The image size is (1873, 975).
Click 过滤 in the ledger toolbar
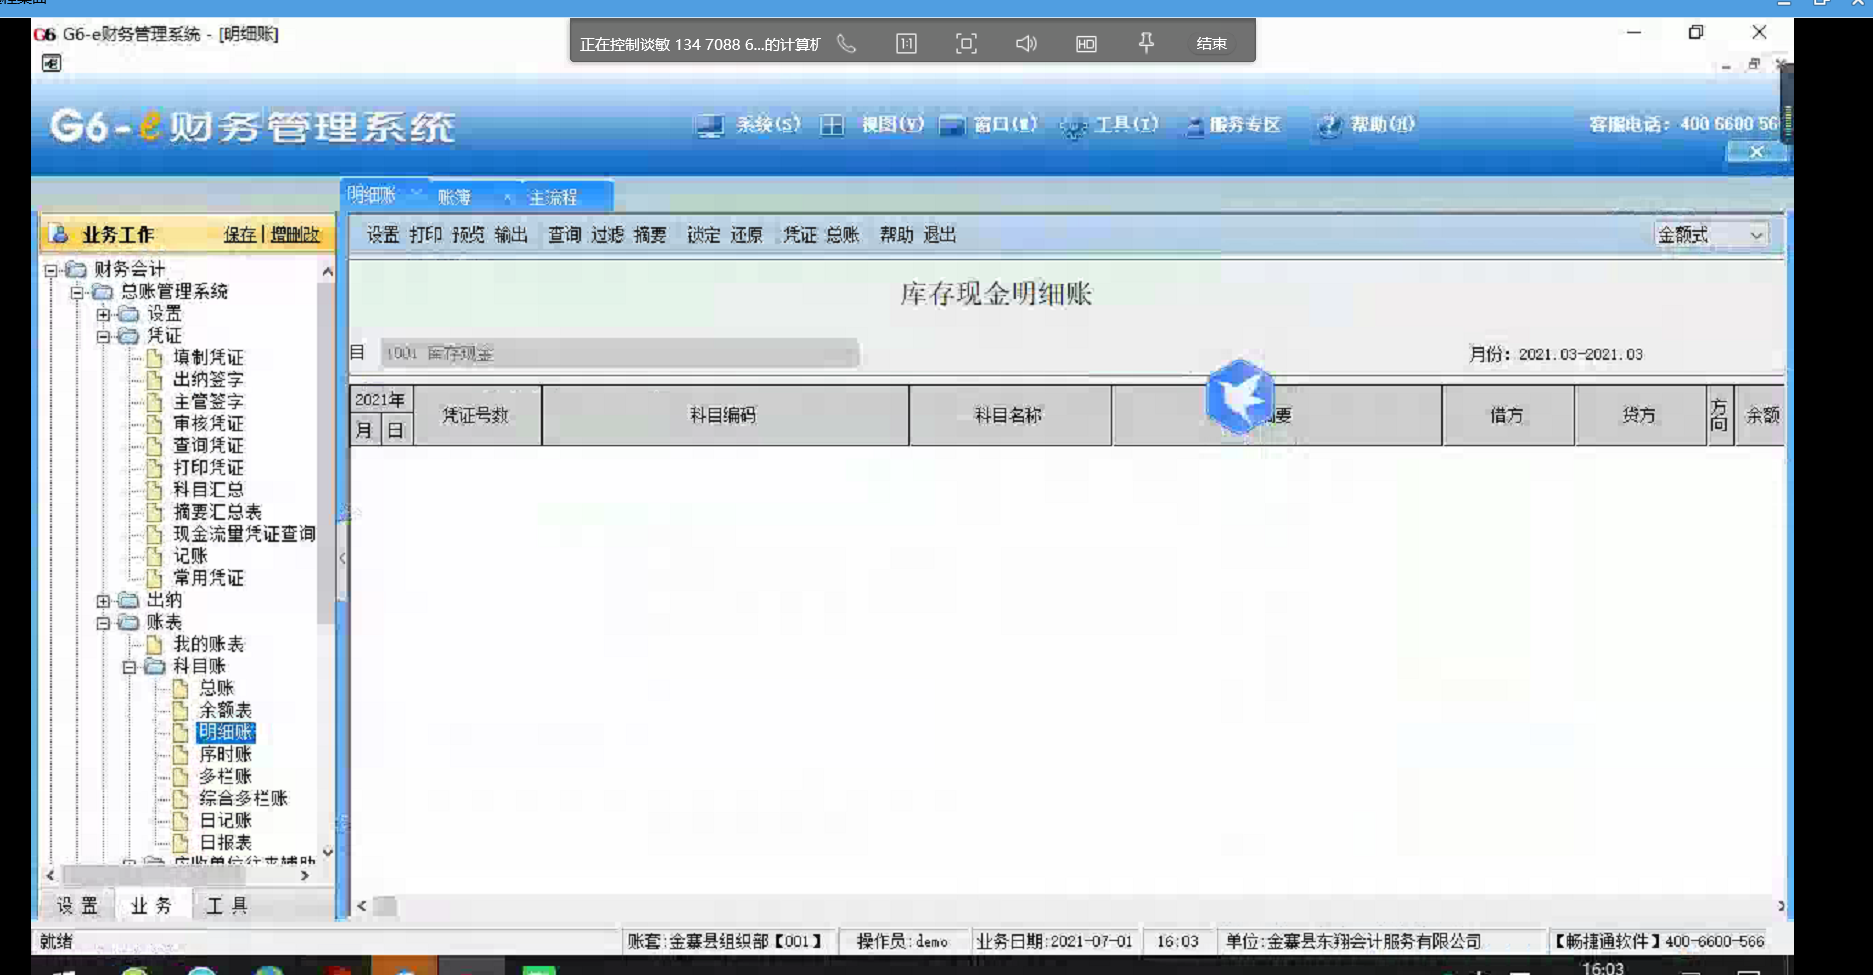click(x=607, y=235)
